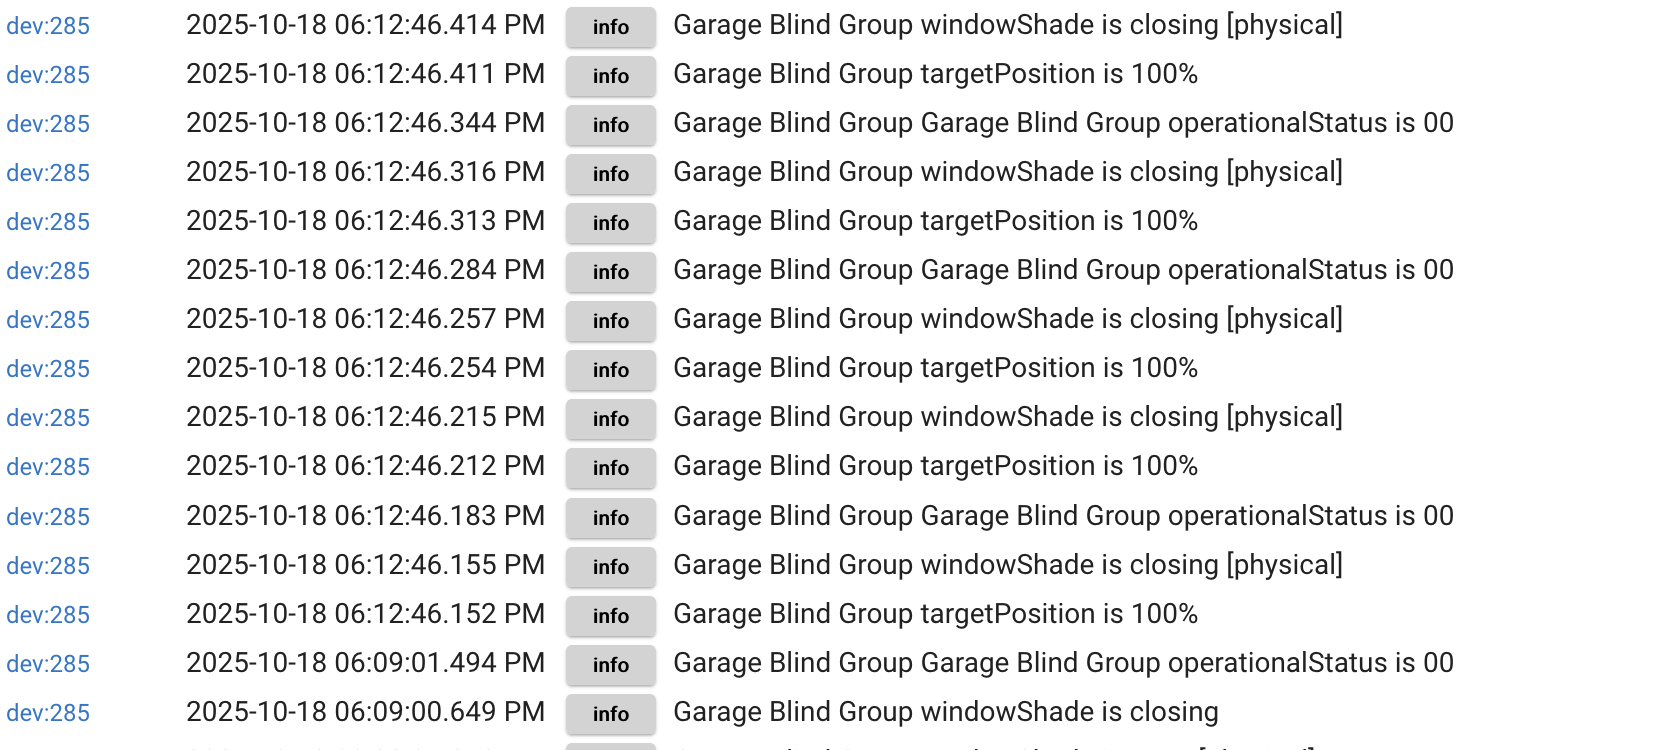Open dev:285 link for the 06:12:46.344 entry

coord(48,124)
